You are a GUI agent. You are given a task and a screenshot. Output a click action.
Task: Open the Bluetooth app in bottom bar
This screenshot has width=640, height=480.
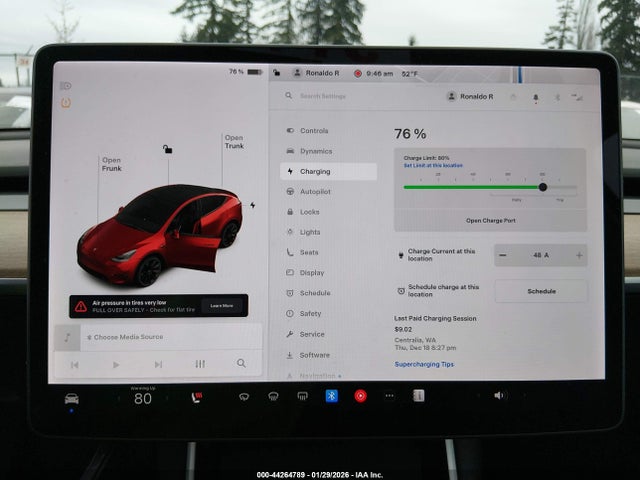pyautogui.click(x=331, y=396)
